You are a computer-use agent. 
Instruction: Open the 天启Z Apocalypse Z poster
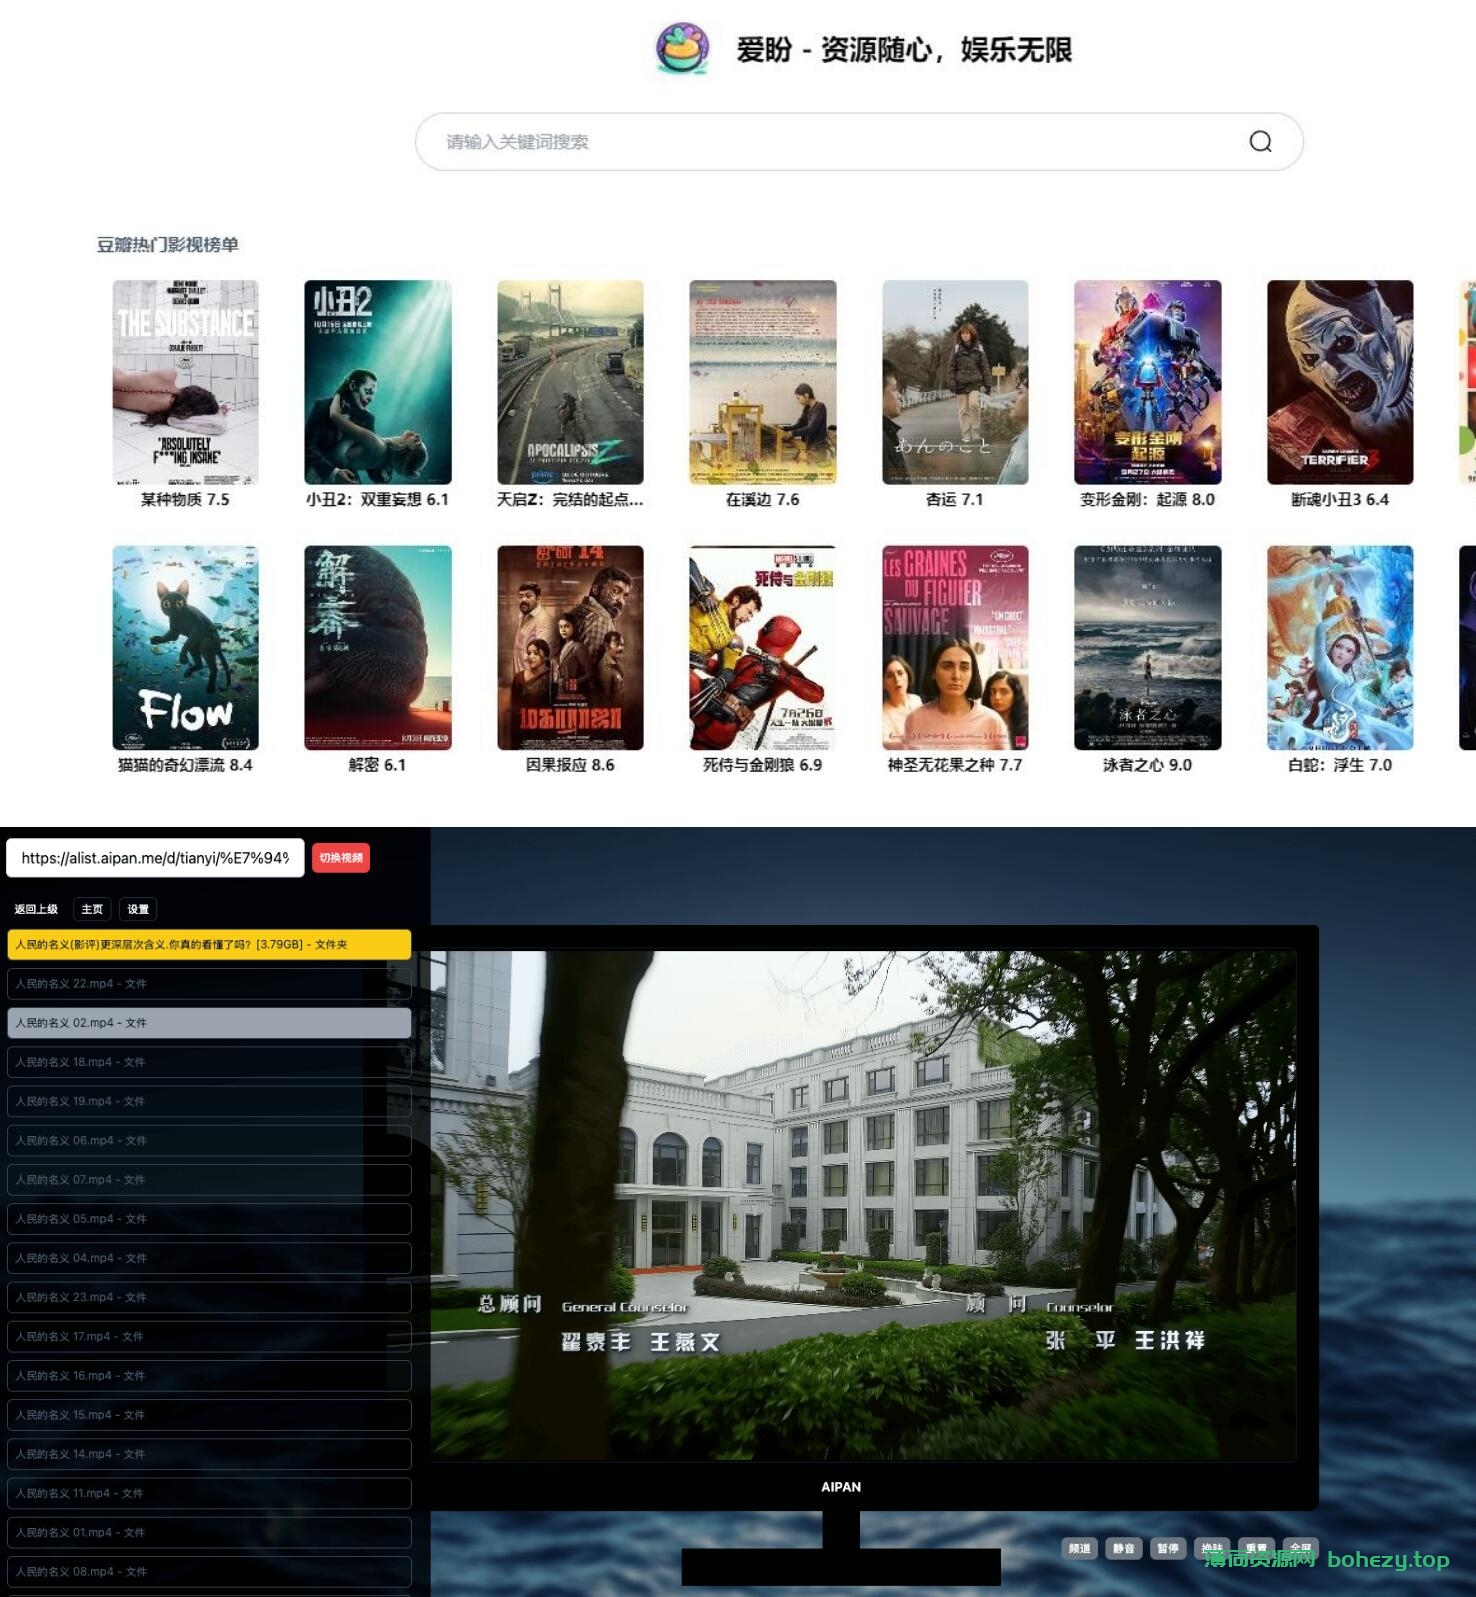click(x=570, y=382)
